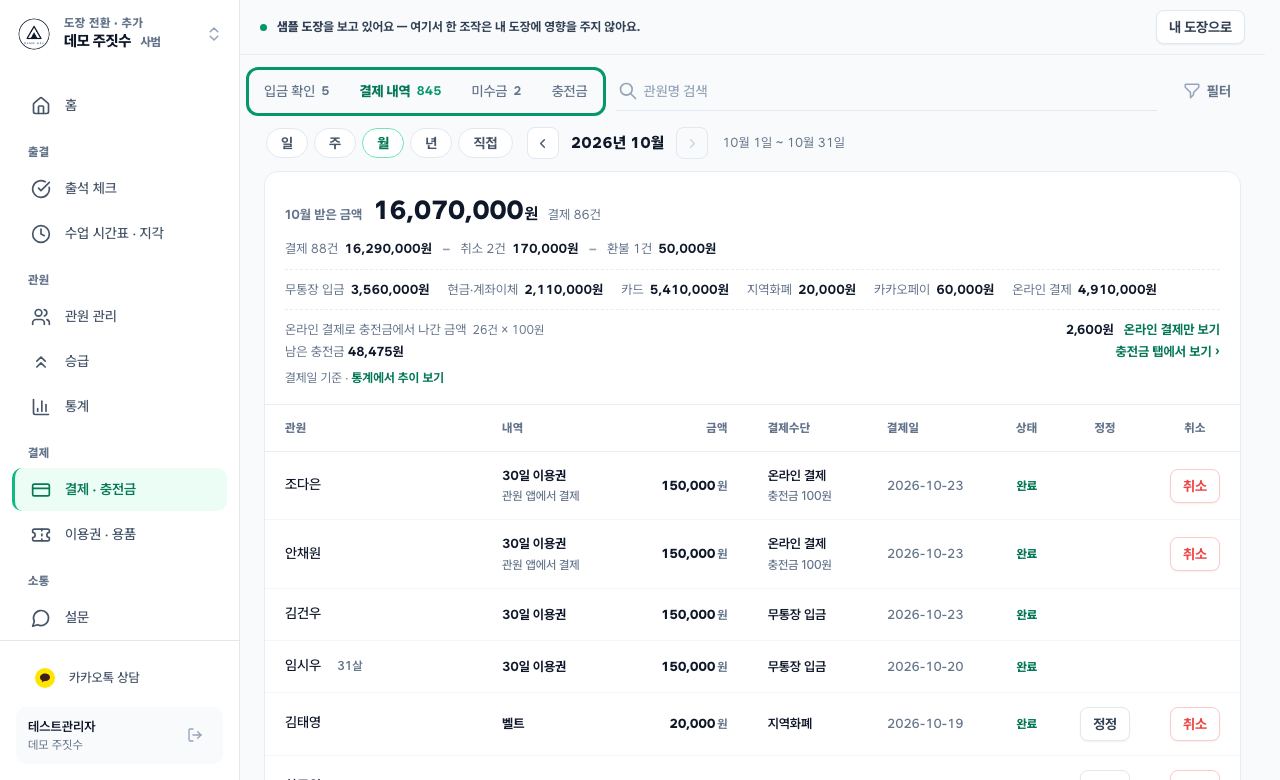Viewport: 1280px width, 780px height.
Task: Open 통계 in sidebar
Action: (120, 406)
